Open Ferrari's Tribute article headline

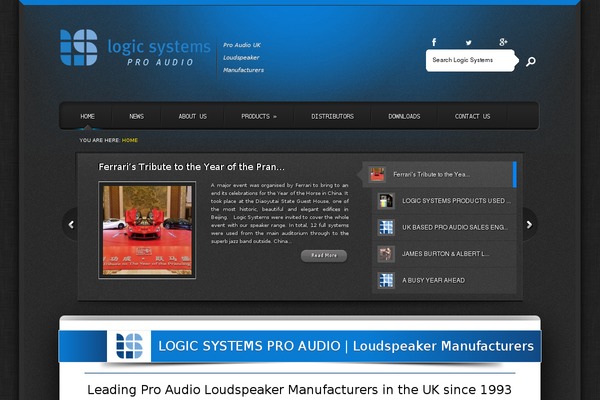point(191,167)
